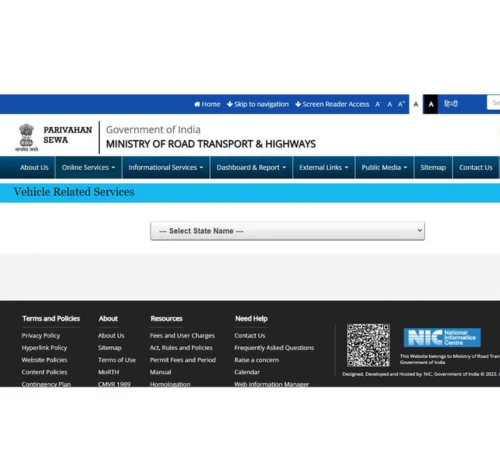Screen dimensions: 500x450
Task: Click the search field at top right
Action: point(494,103)
